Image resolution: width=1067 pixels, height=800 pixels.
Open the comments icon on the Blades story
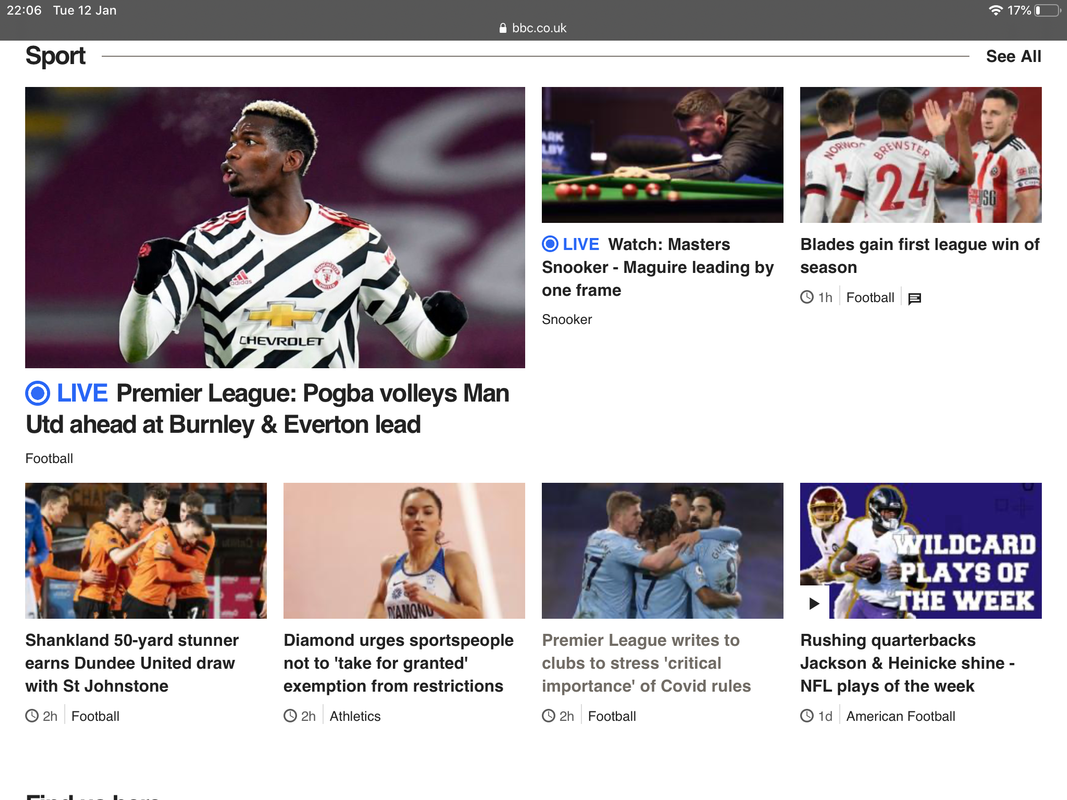[915, 298]
